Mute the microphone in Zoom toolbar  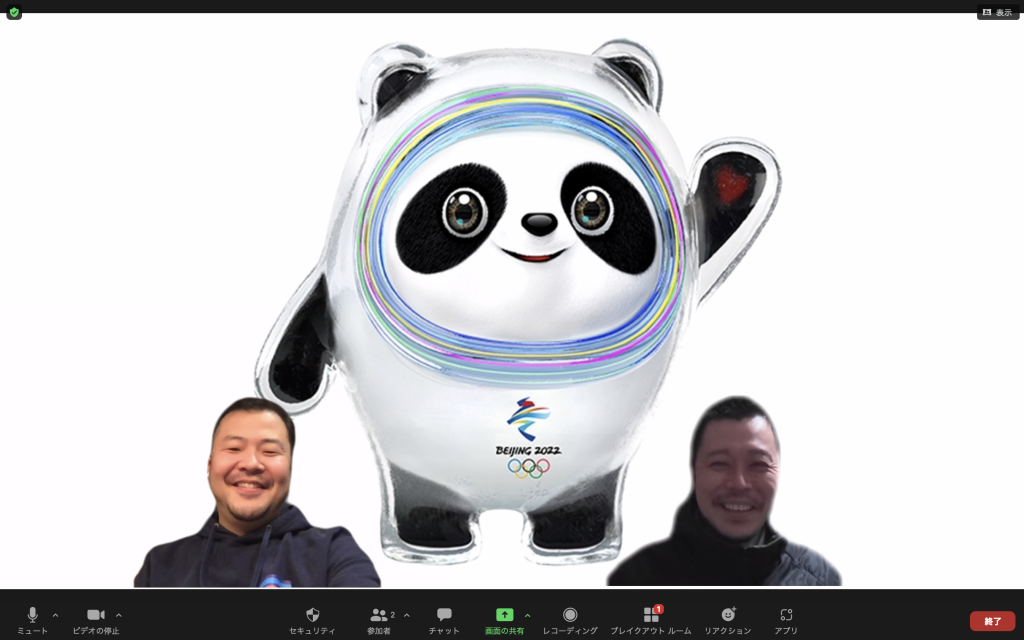(32, 619)
